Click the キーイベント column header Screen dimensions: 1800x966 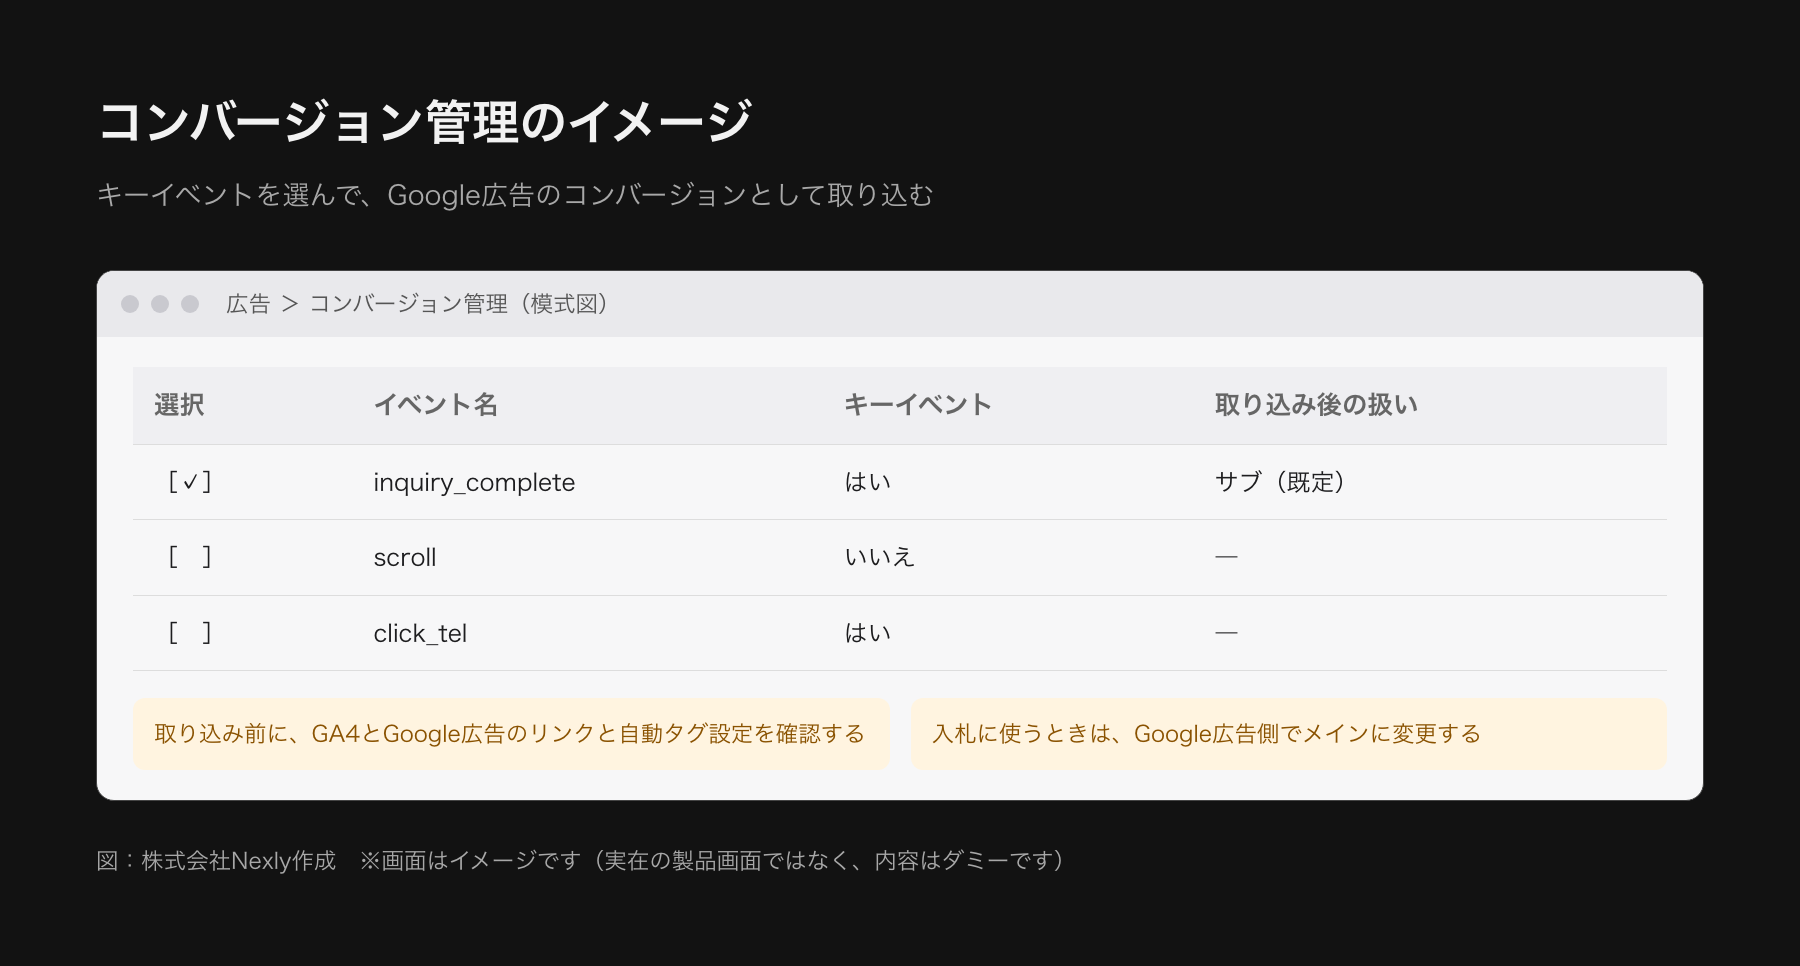point(918,405)
